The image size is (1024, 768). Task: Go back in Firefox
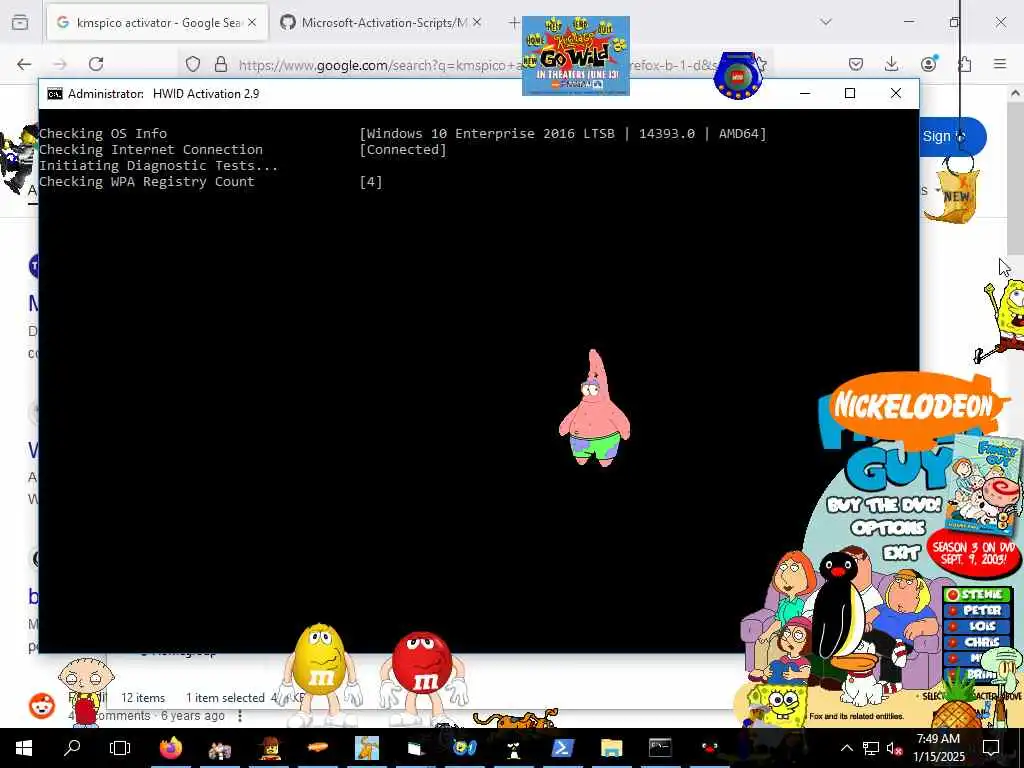(24, 64)
